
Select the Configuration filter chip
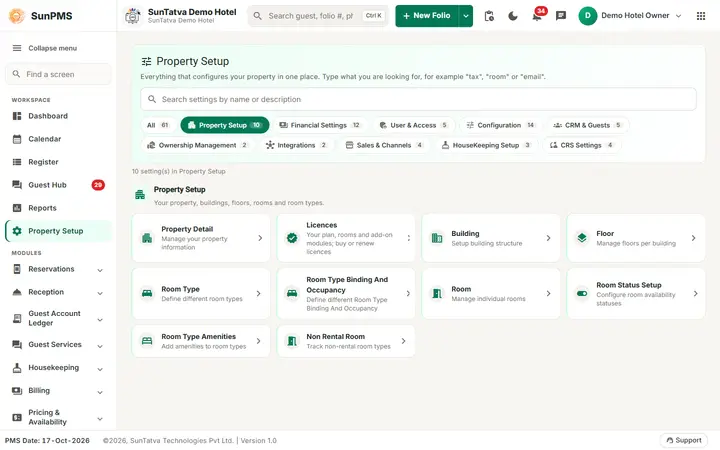[x=500, y=125]
